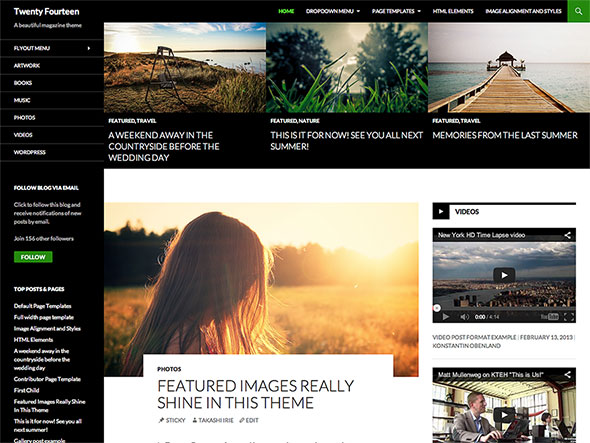Open the green search icon
590x443 pixels.
(578, 11)
